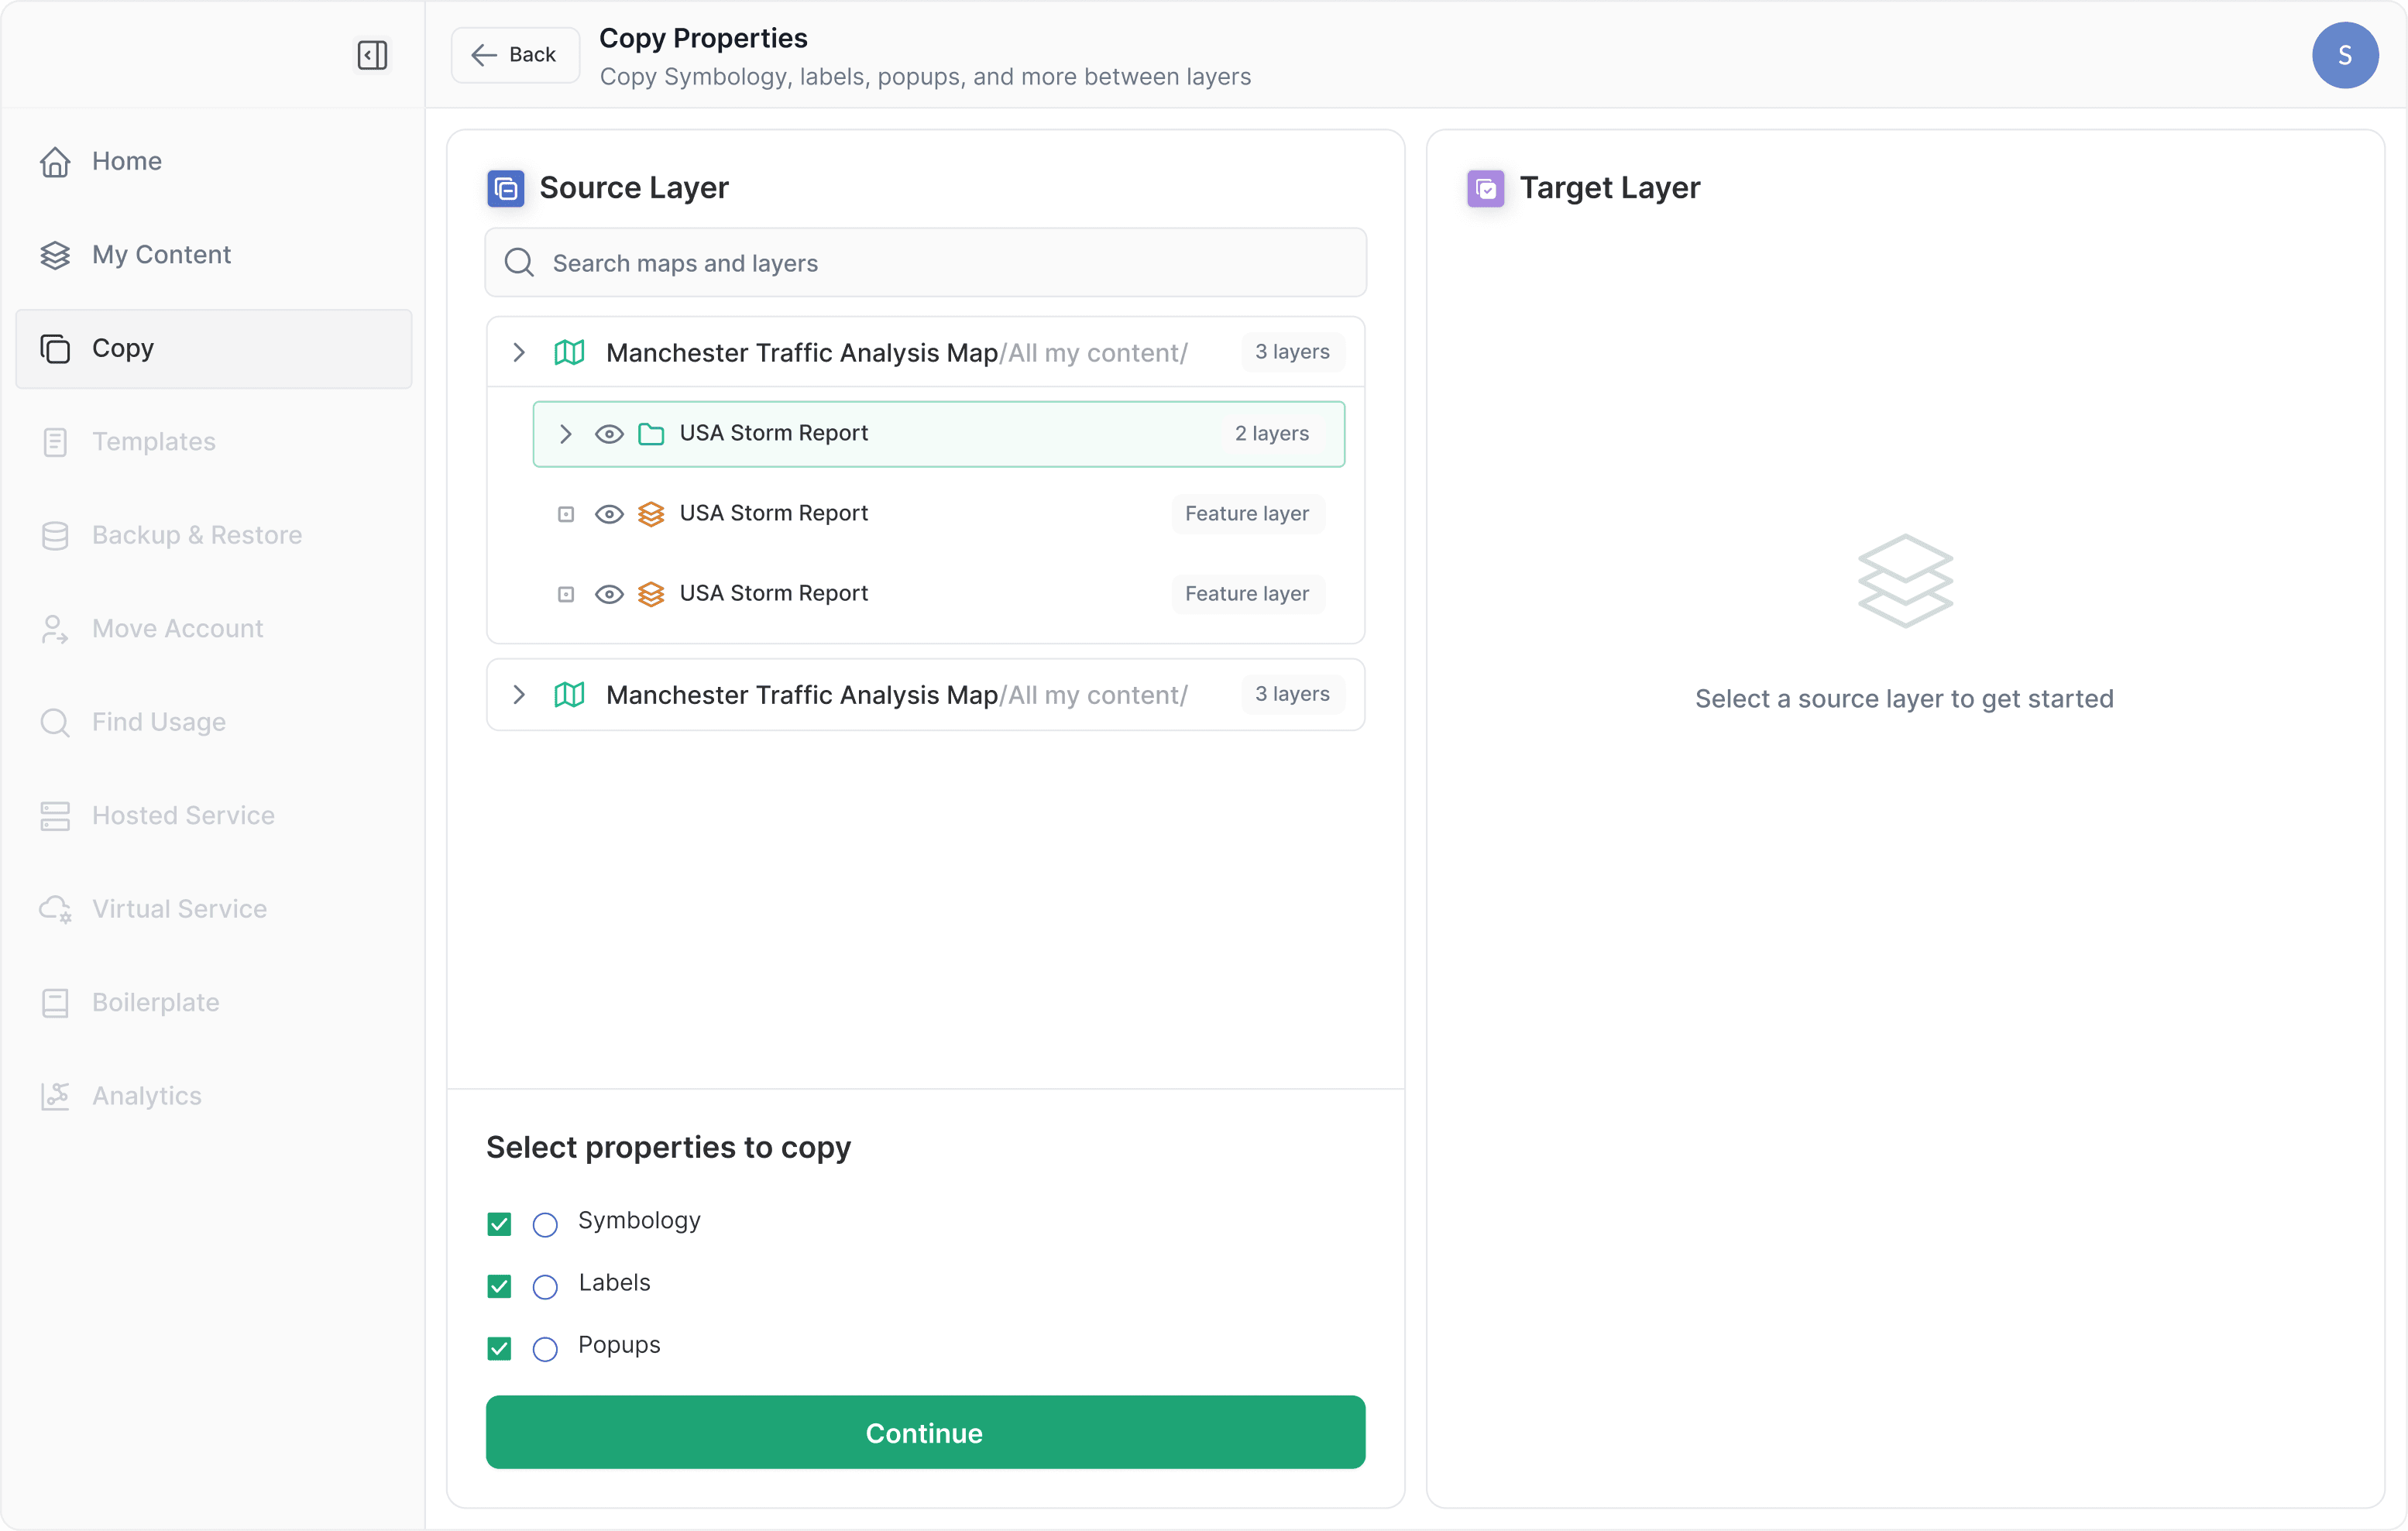The height and width of the screenshot is (1531, 2408).
Task: Toggle visibility of USA Storm Report folder
Action: coord(609,434)
